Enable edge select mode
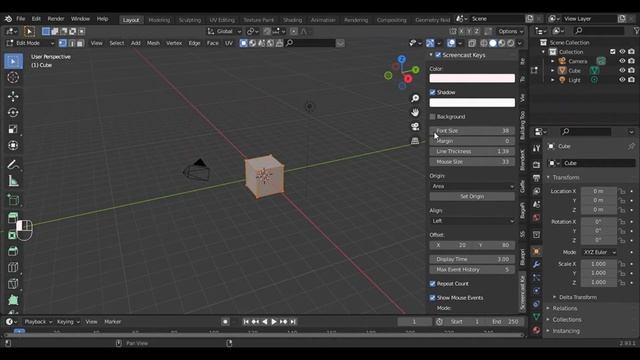The width and height of the screenshot is (640, 360). tap(71, 43)
